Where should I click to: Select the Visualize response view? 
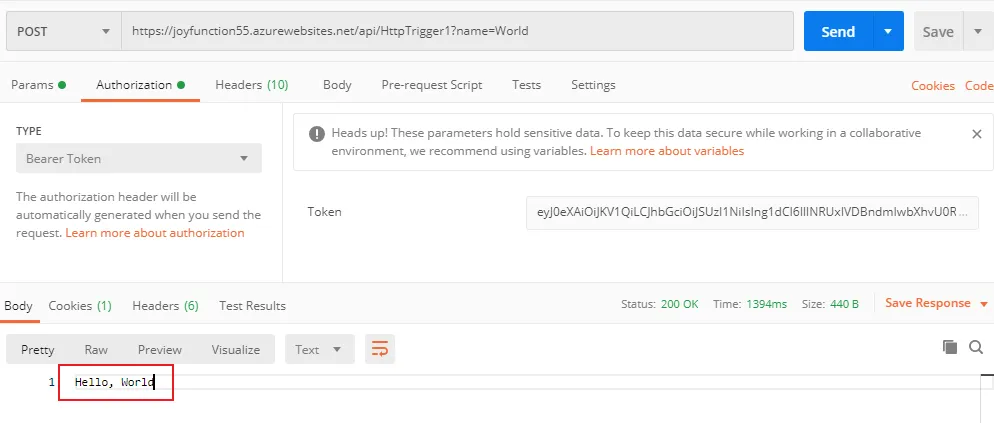[x=235, y=349]
